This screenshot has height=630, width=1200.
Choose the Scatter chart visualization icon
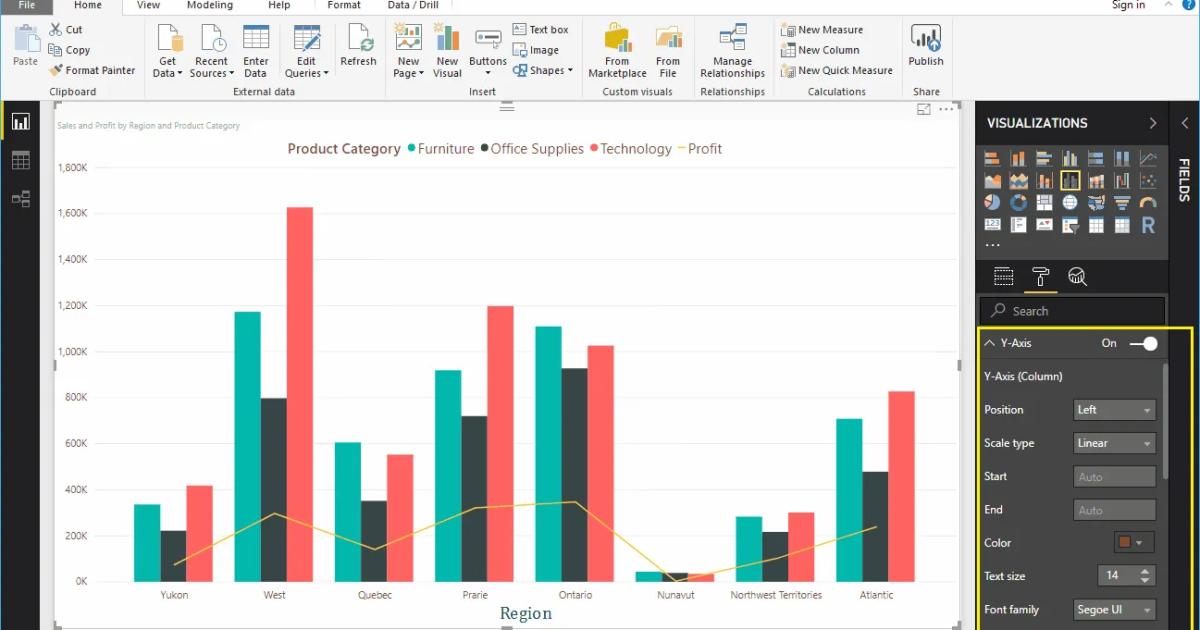[x=1148, y=180]
